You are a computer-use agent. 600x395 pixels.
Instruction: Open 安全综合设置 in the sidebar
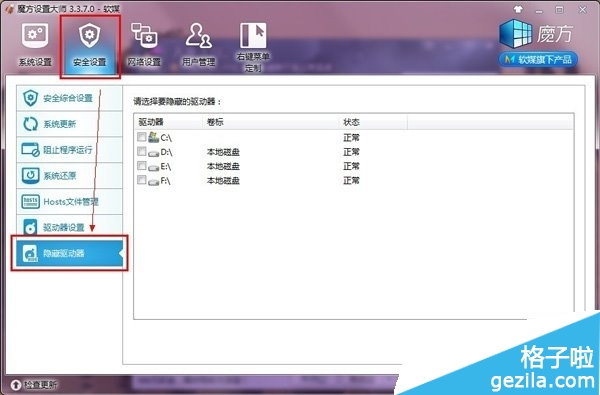pyautogui.click(x=69, y=98)
